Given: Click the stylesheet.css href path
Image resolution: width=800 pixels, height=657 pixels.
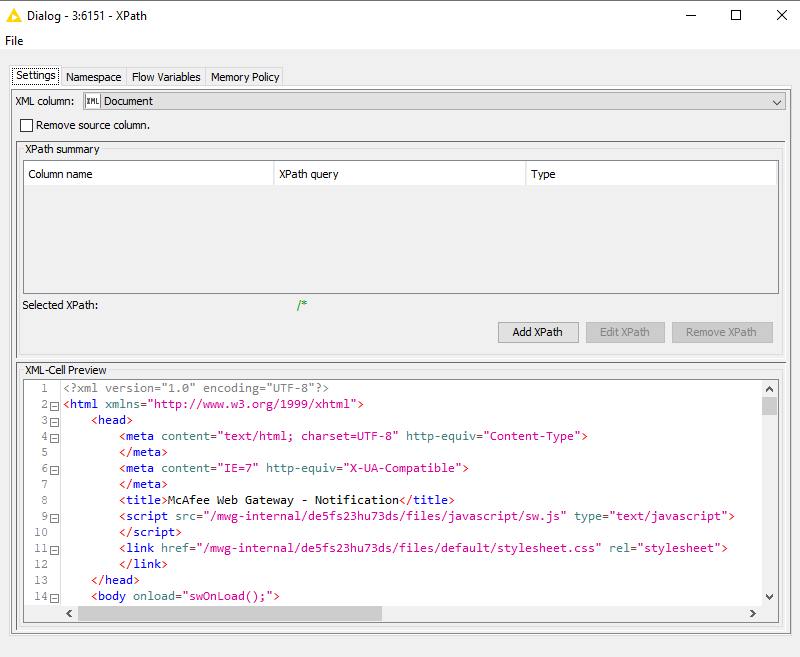Looking at the screenshot, I should [399, 548].
